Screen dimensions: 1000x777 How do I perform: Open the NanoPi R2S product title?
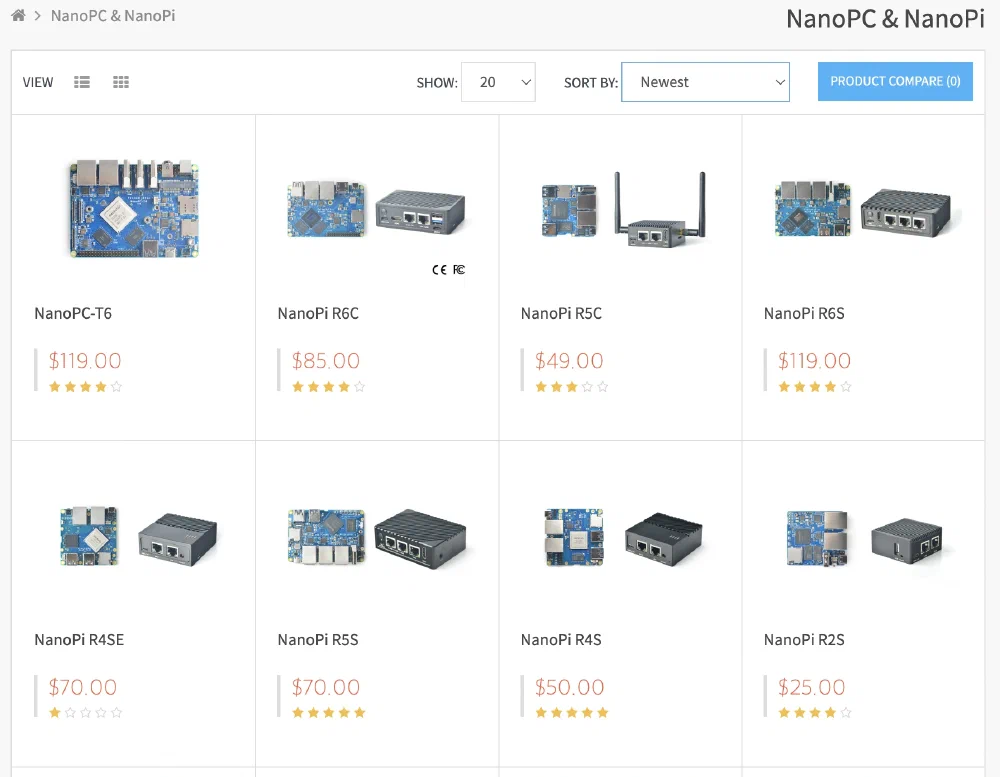point(804,639)
